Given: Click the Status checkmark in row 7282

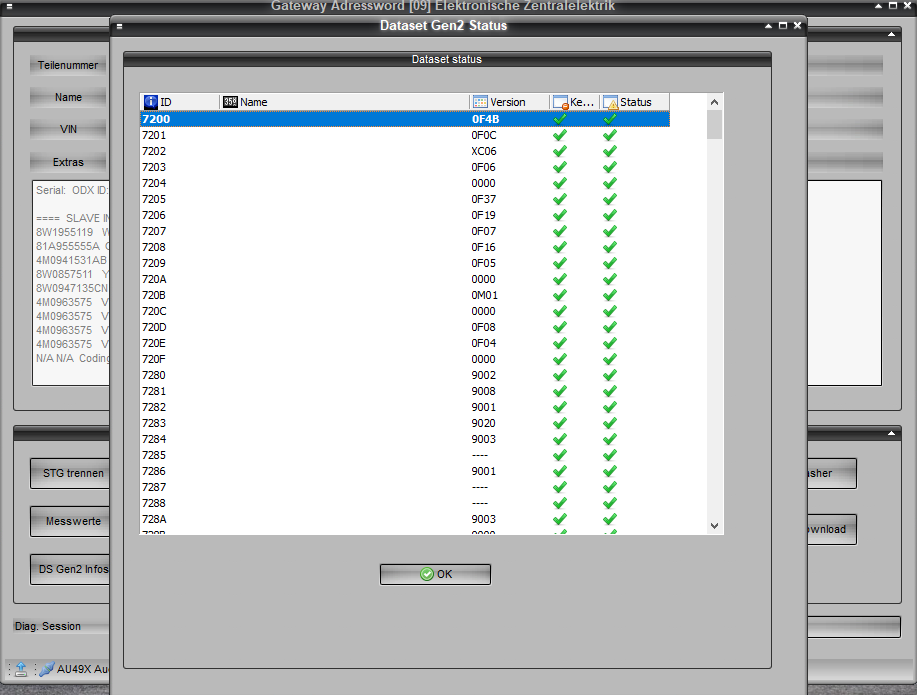Looking at the screenshot, I should coord(610,407).
